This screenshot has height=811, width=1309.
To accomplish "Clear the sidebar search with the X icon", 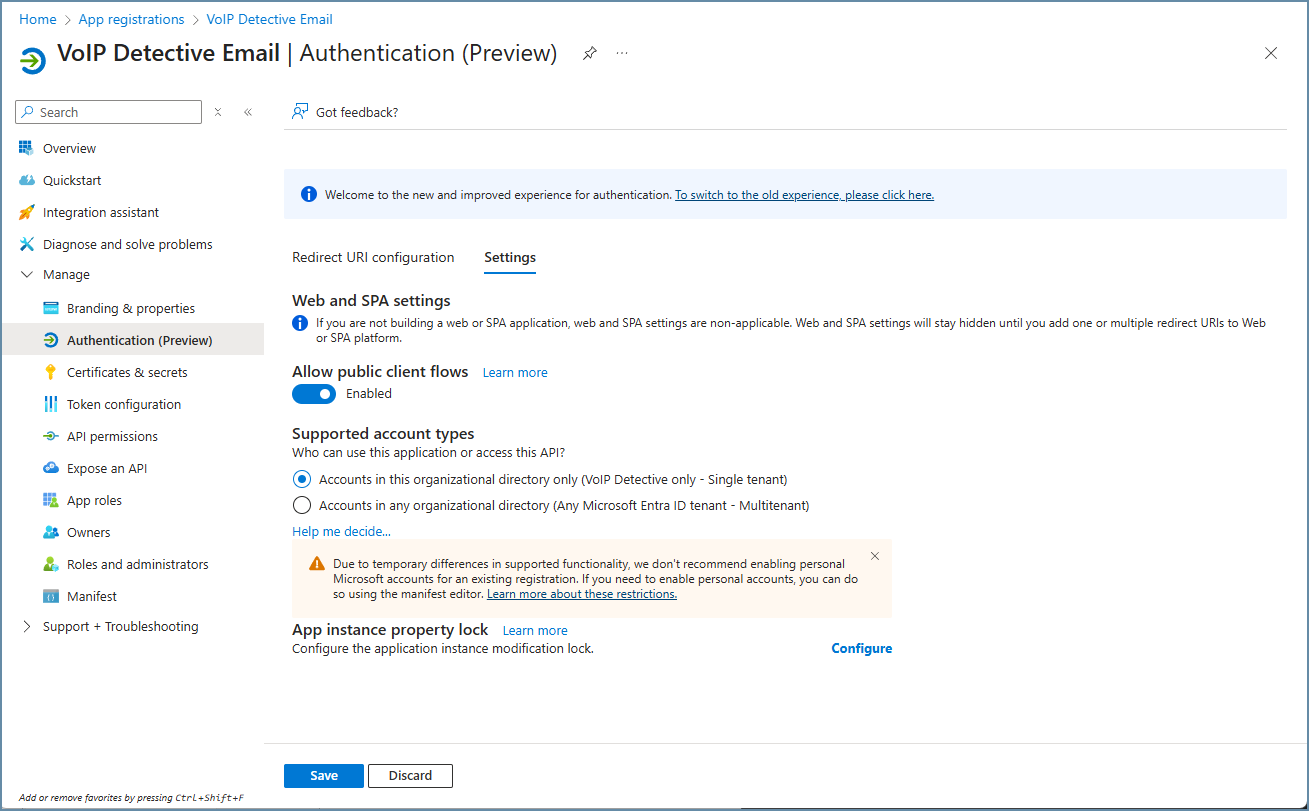I will point(218,112).
